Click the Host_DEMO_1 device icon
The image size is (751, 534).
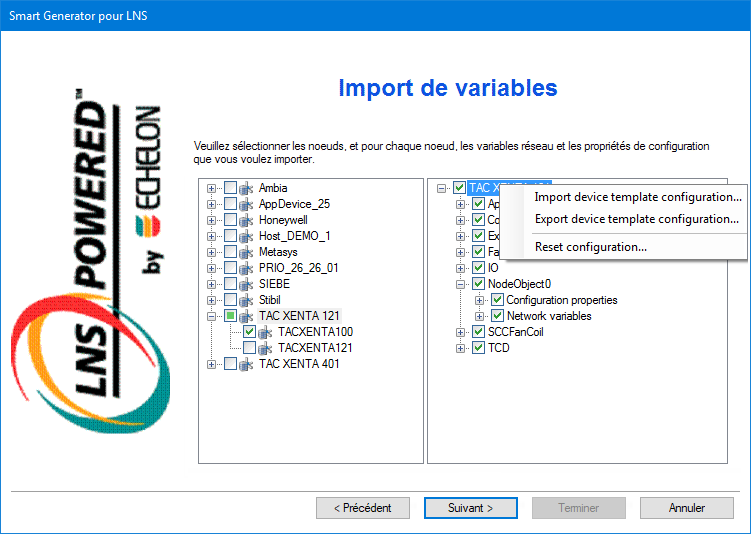click(246, 236)
